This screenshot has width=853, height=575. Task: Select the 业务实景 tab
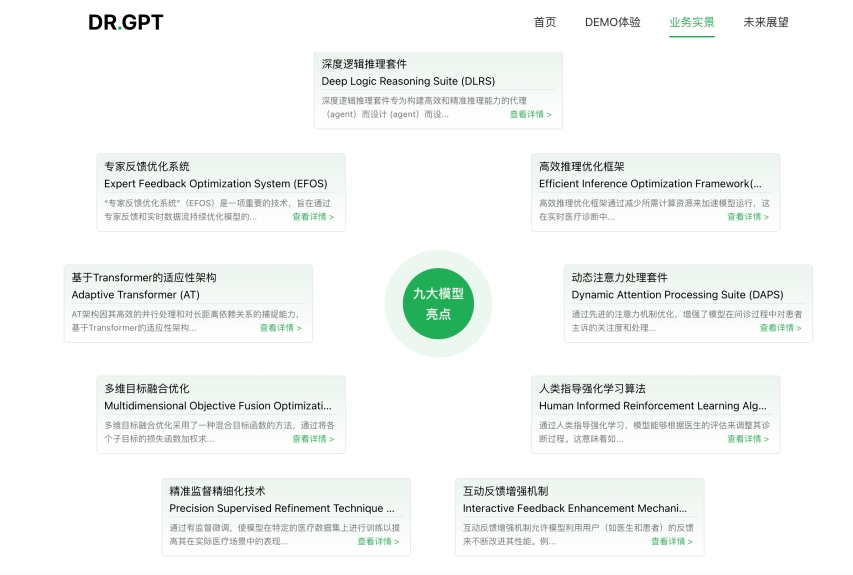click(x=691, y=22)
